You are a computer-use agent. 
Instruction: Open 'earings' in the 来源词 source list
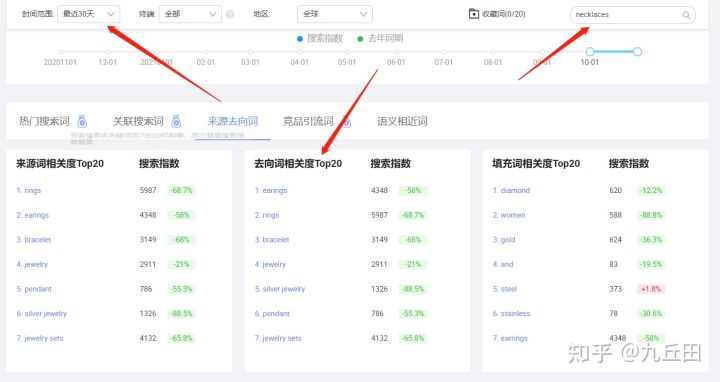(33, 215)
